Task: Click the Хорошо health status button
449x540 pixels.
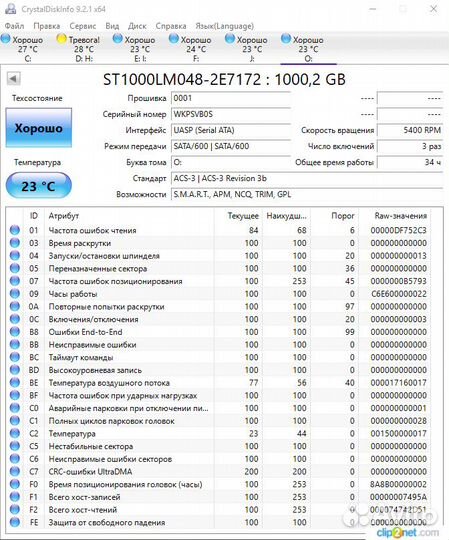Action: tap(39, 128)
